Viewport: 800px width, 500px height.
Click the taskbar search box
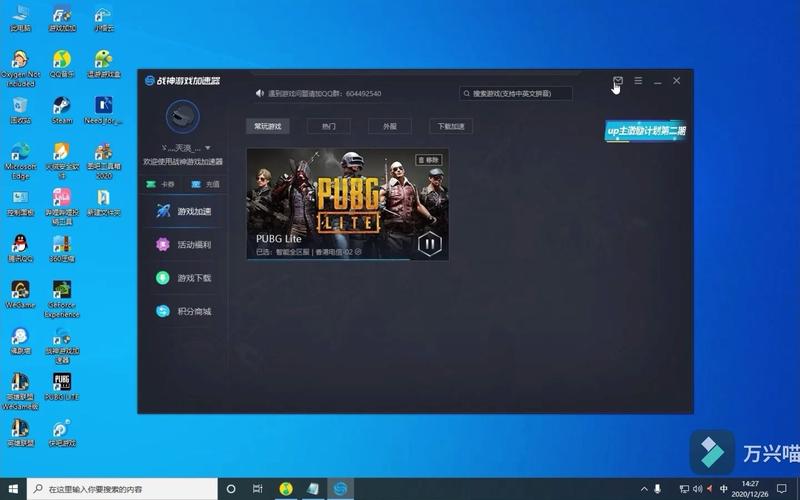click(x=122, y=489)
